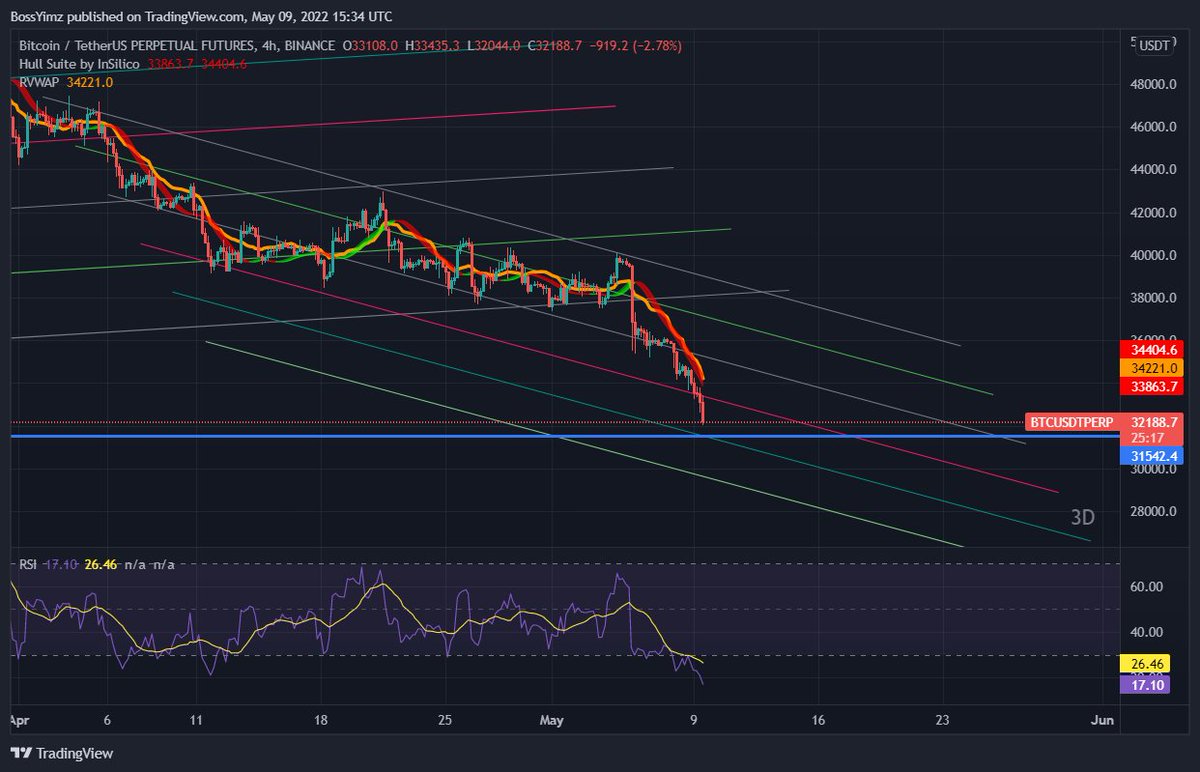Image resolution: width=1200 pixels, height=772 pixels.
Task: Click the 23 date axis label
Action: tap(943, 720)
